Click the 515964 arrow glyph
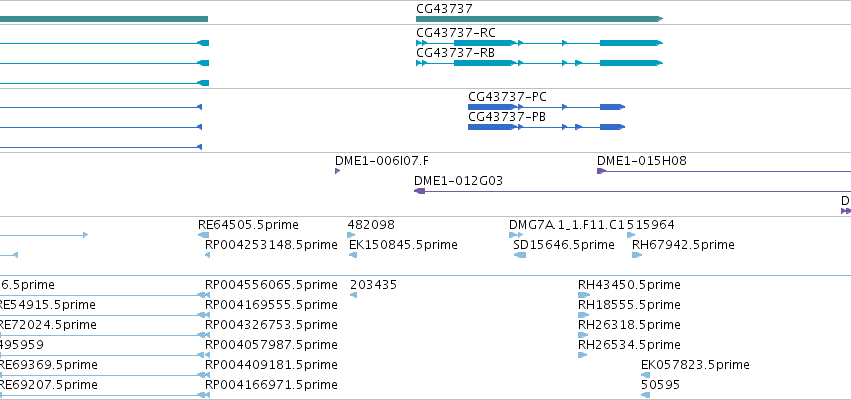The height and width of the screenshot is (400, 851). click(631, 235)
